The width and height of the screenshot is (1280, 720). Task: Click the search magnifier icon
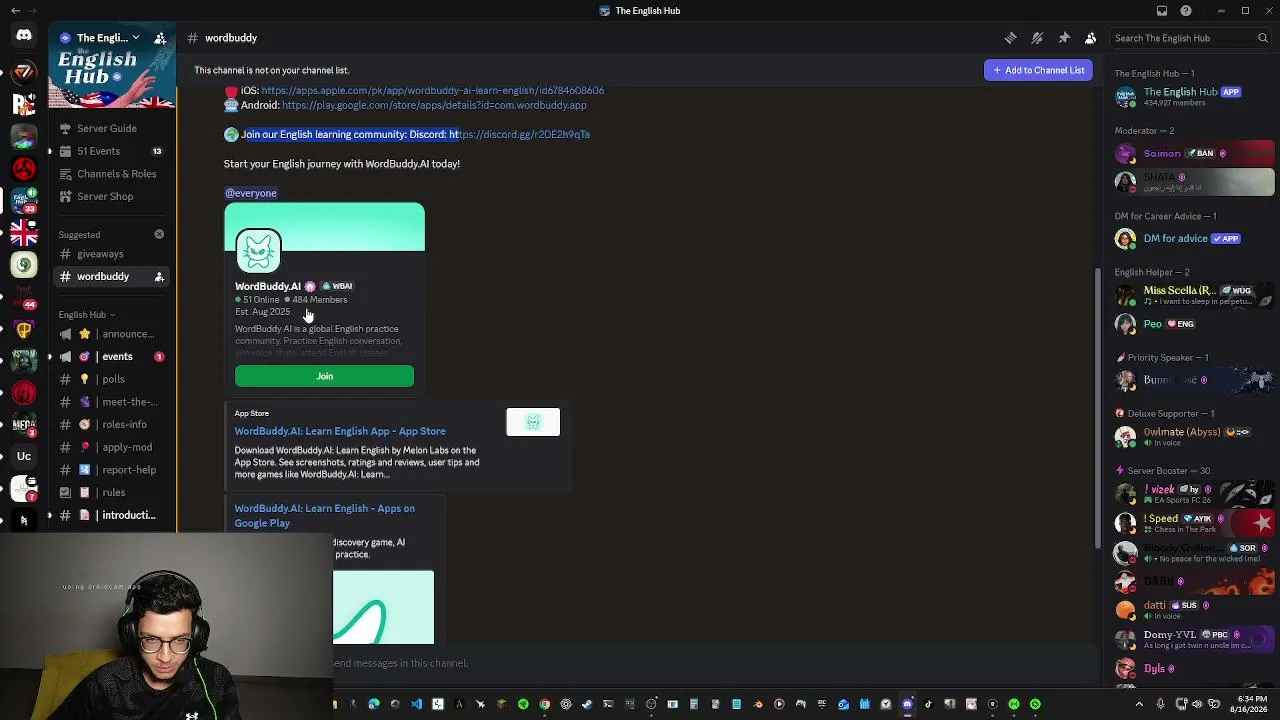tap(1263, 38)
